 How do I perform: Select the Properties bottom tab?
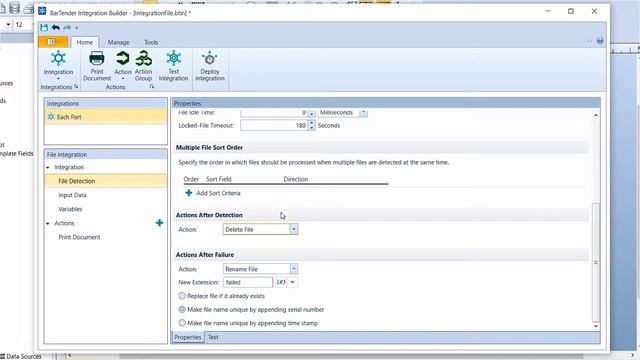[x=188, y=337]
